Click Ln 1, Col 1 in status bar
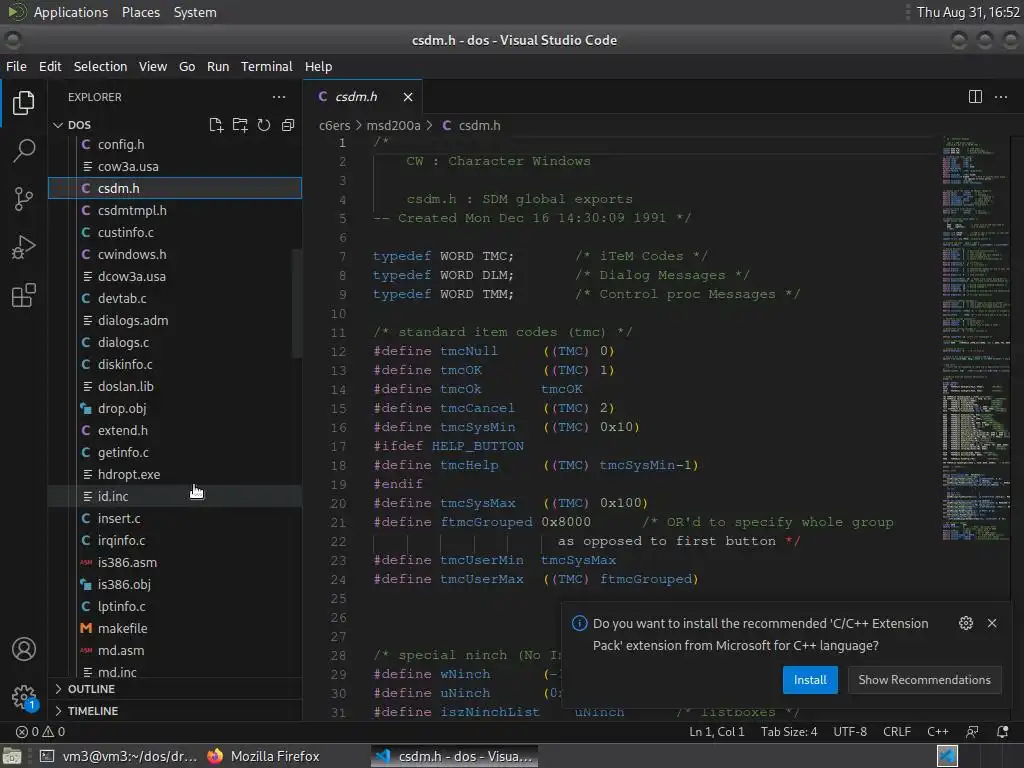The image size is (1024, 768). [716, 731]
